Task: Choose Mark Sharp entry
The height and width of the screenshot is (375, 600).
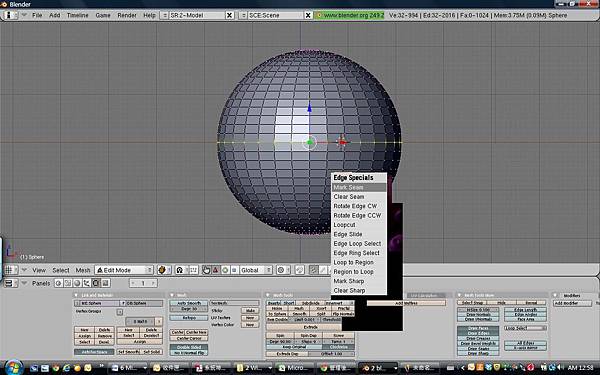Action: 359,281
